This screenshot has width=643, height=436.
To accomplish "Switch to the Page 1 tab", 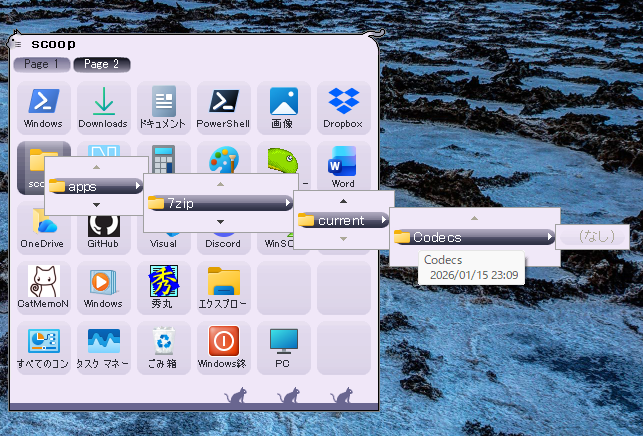I will pyautogui.click(x=42, y=64).
